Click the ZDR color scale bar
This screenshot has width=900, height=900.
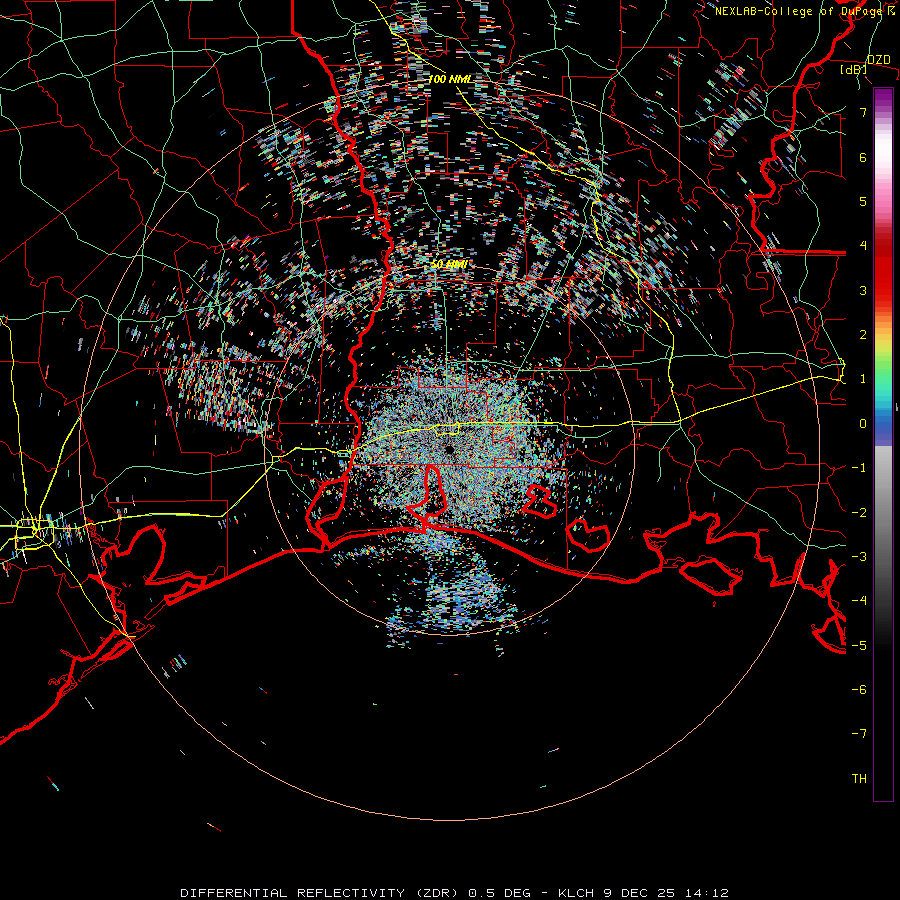[x=883, y=444]
